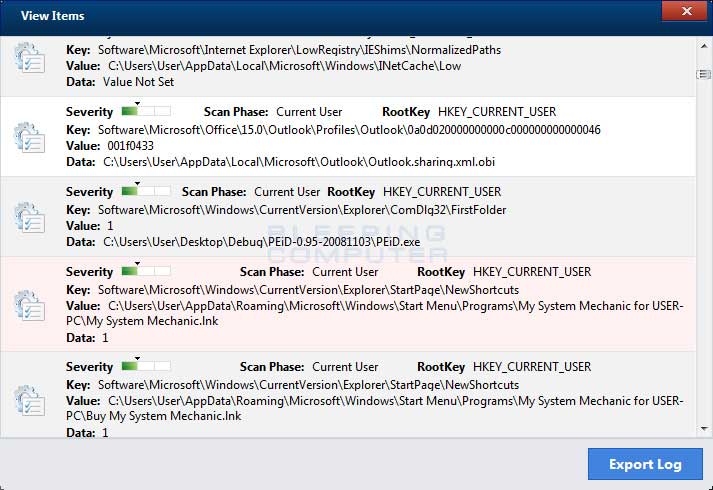Click severity meter of Buy My System Mechanic.lnk entry

pos(146,366)
